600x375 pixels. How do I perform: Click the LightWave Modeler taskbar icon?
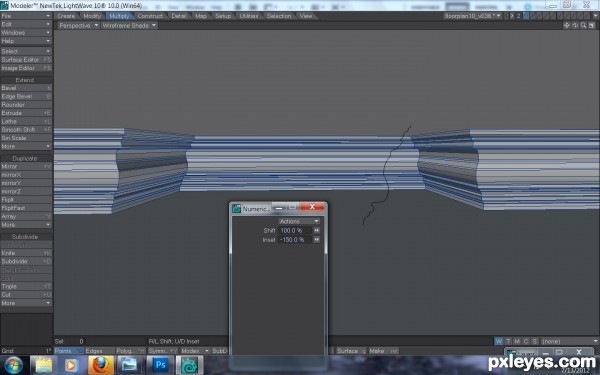click(x=189, y=365)
